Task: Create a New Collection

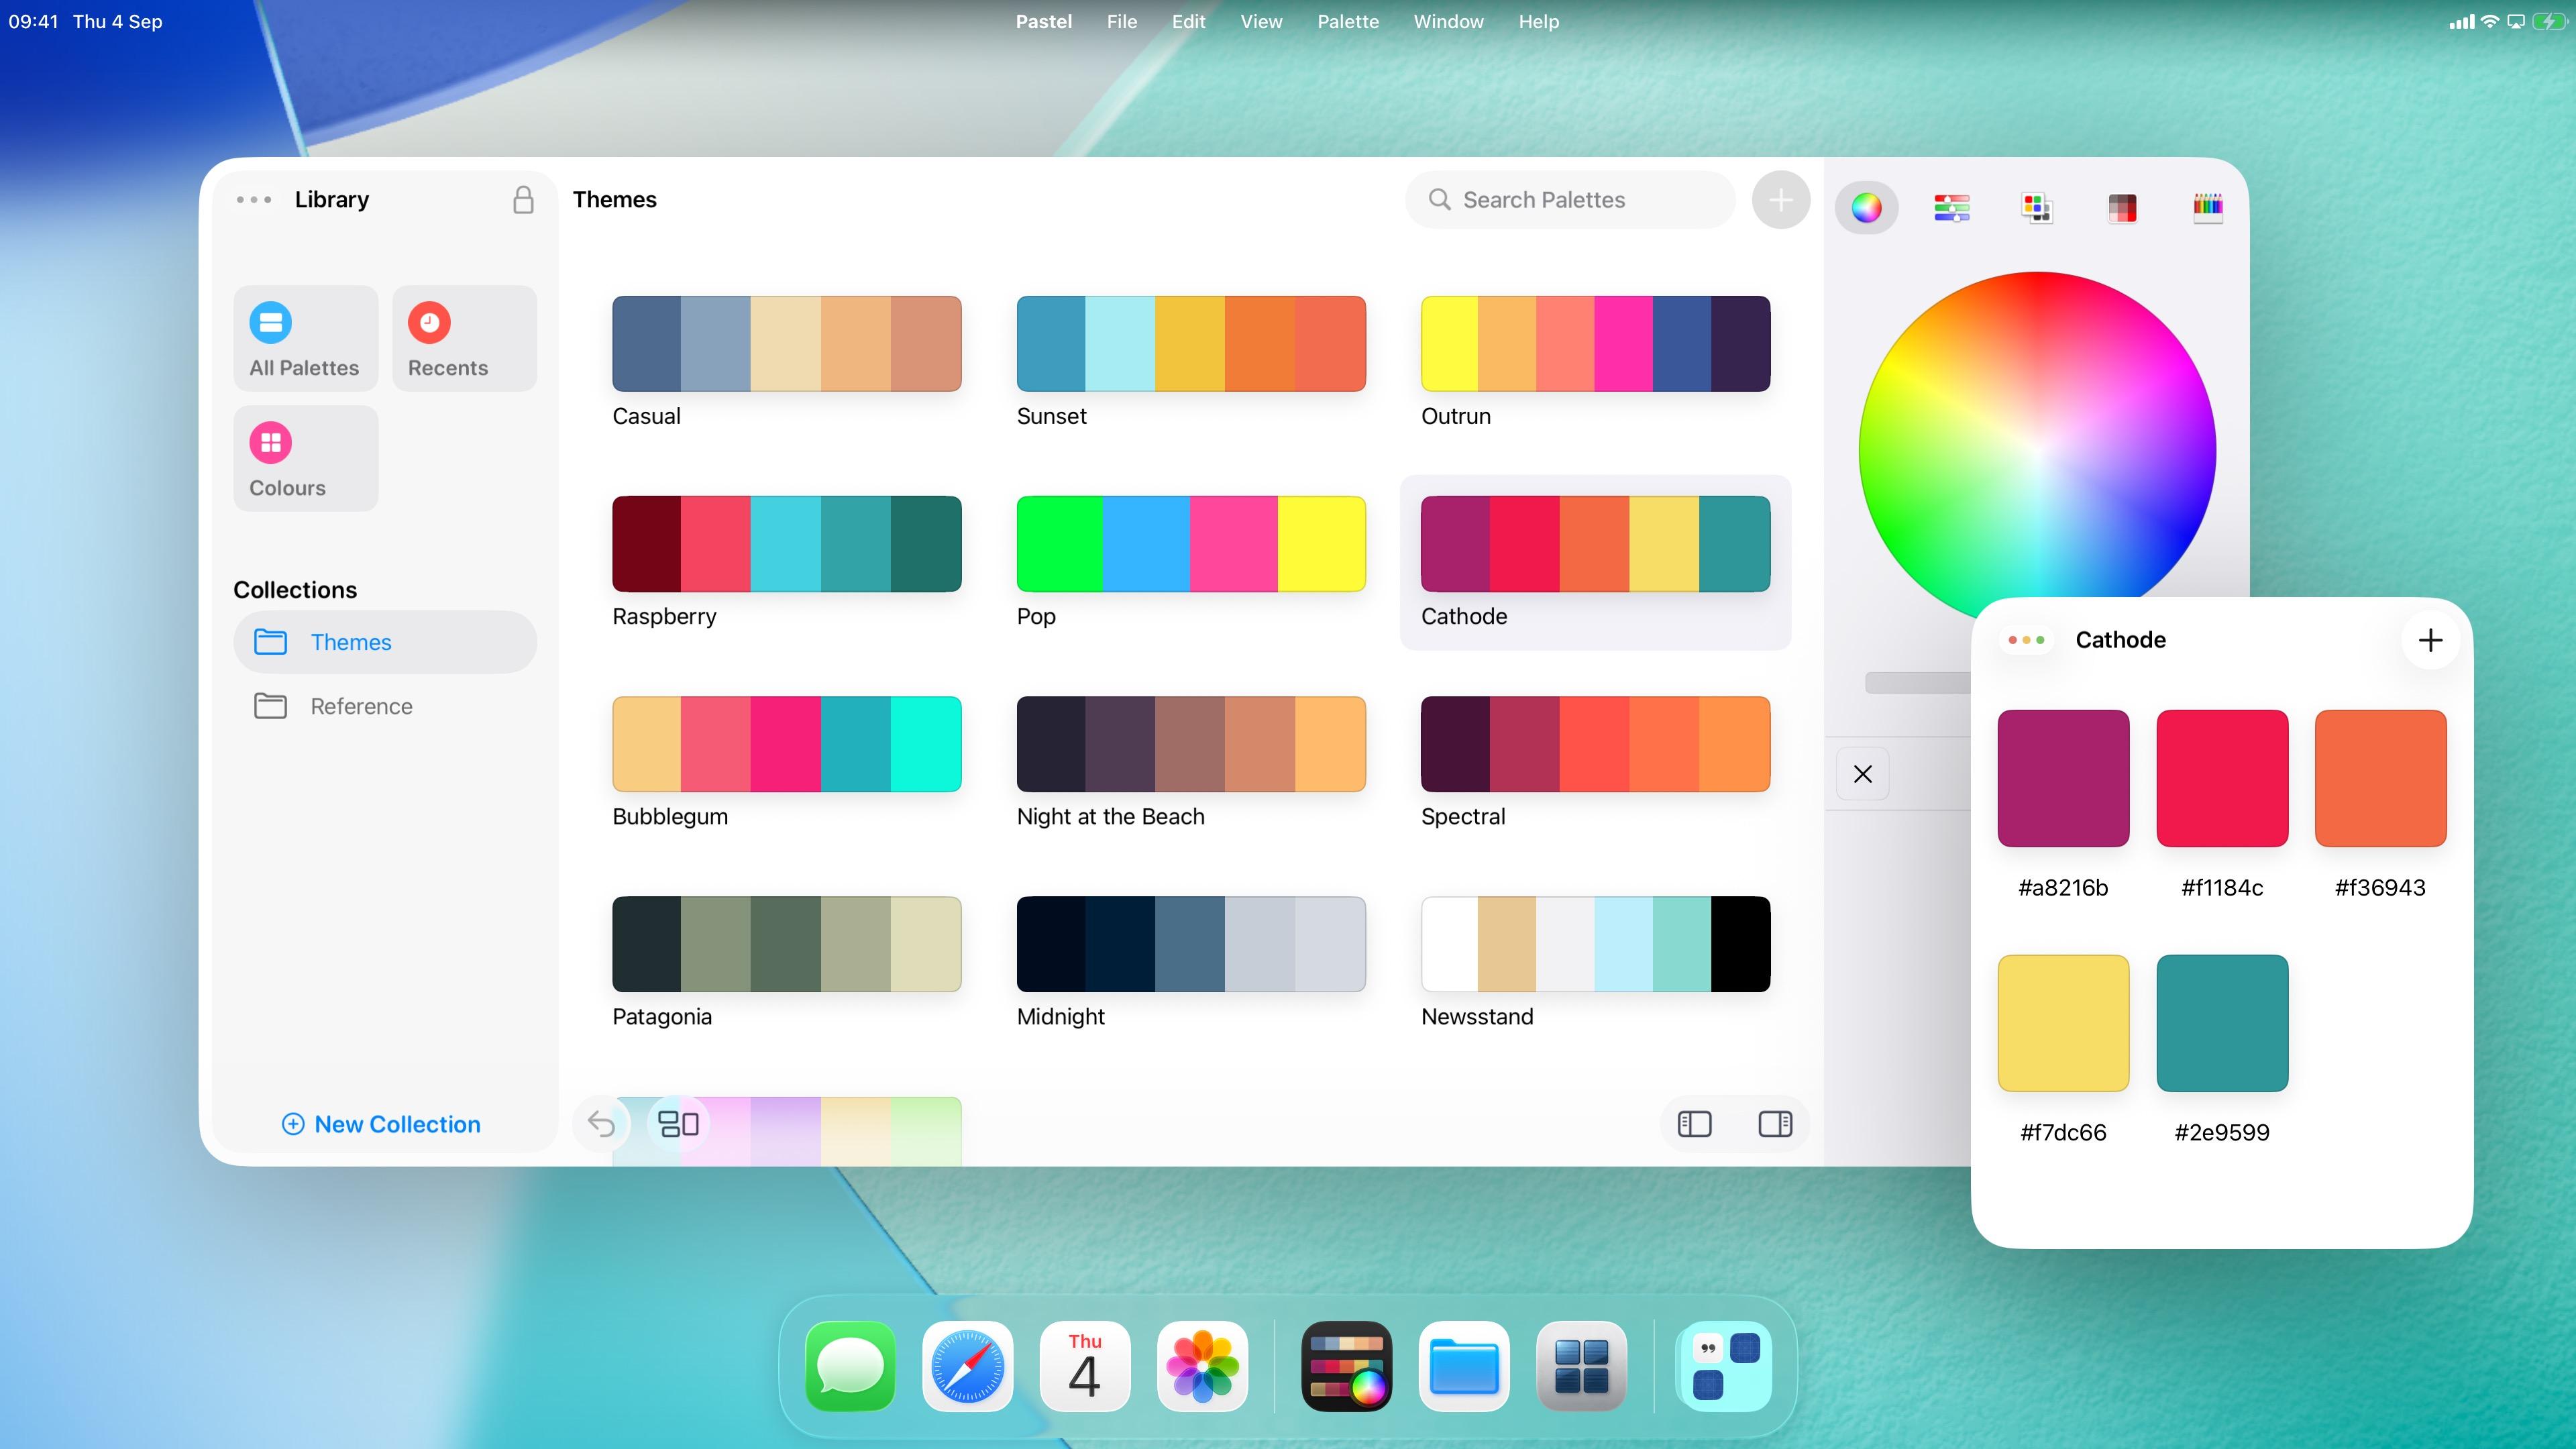Action: coord(381,1124)
